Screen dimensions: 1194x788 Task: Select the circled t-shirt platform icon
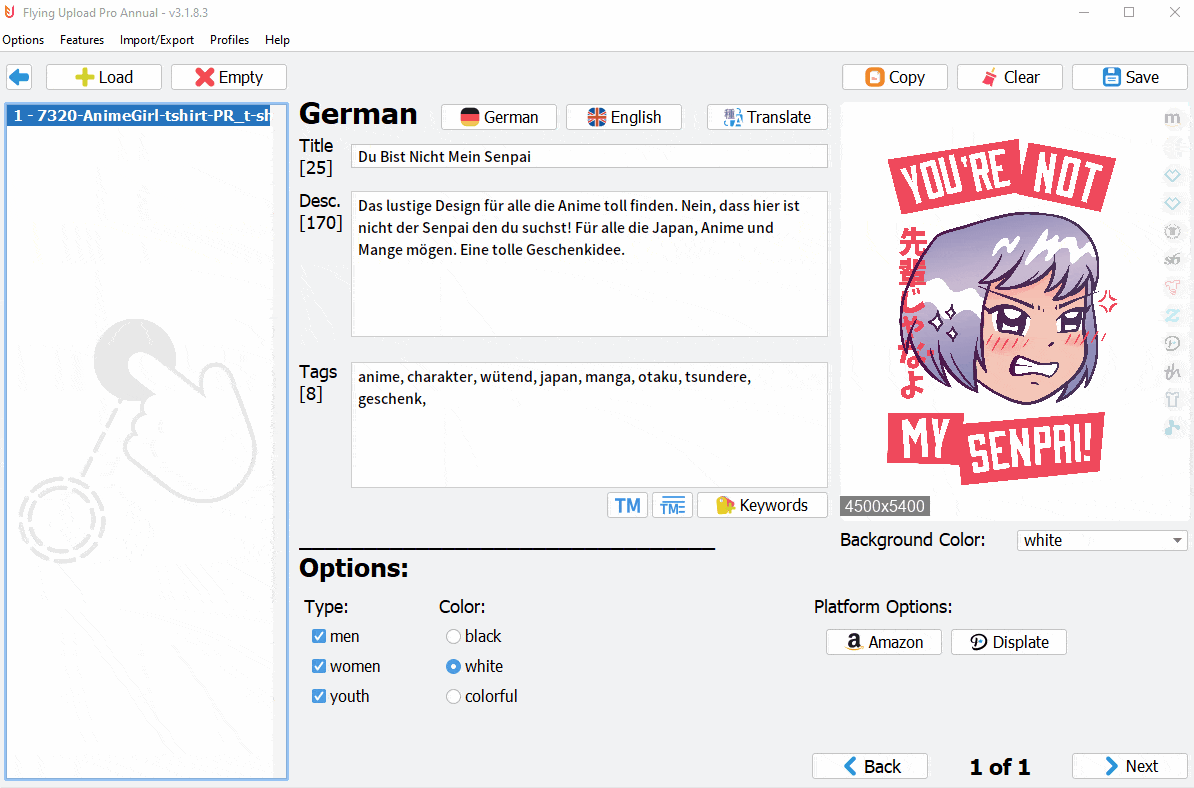click(x=1172, y=231)
